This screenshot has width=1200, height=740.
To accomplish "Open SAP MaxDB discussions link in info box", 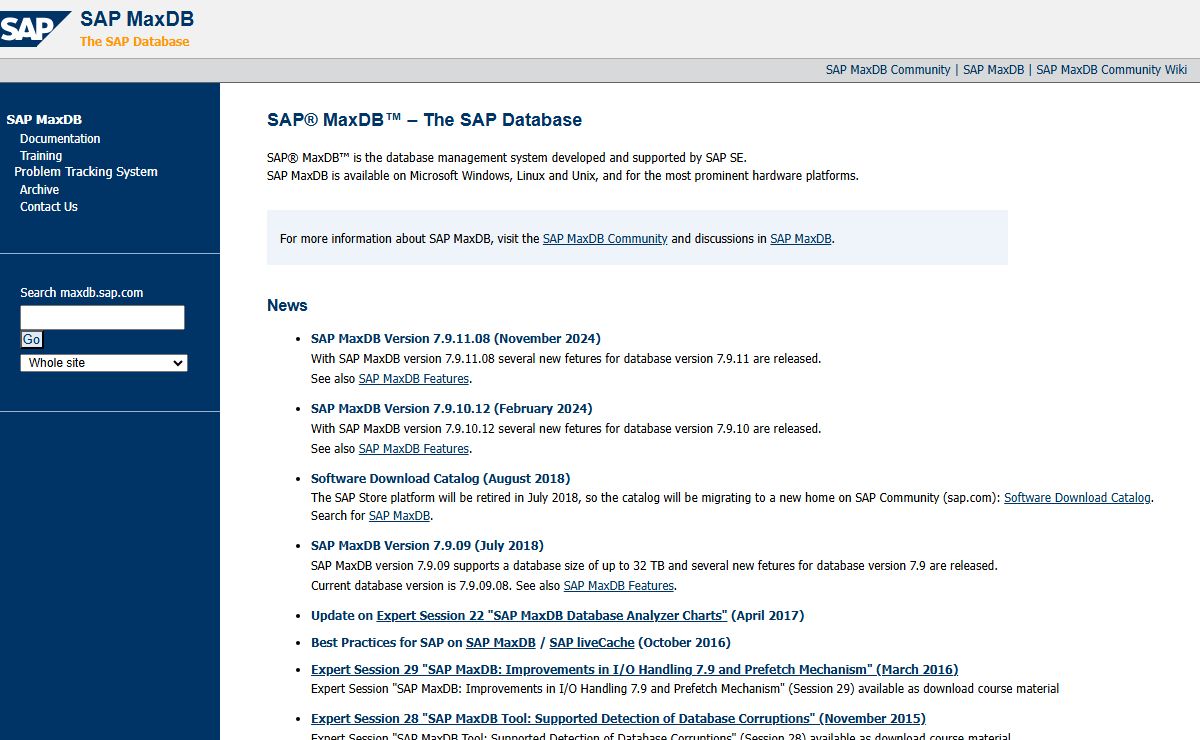I will pos(801,239).
